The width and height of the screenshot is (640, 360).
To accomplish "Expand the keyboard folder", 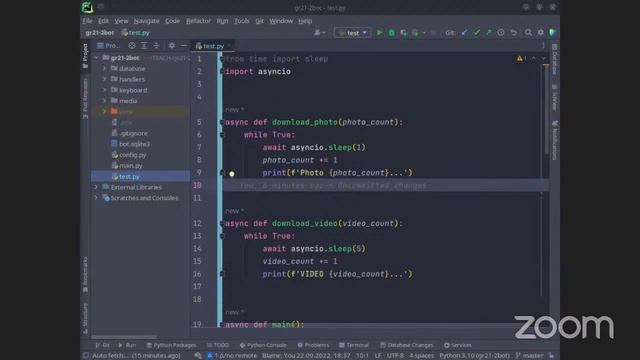I will pos(104,90).
